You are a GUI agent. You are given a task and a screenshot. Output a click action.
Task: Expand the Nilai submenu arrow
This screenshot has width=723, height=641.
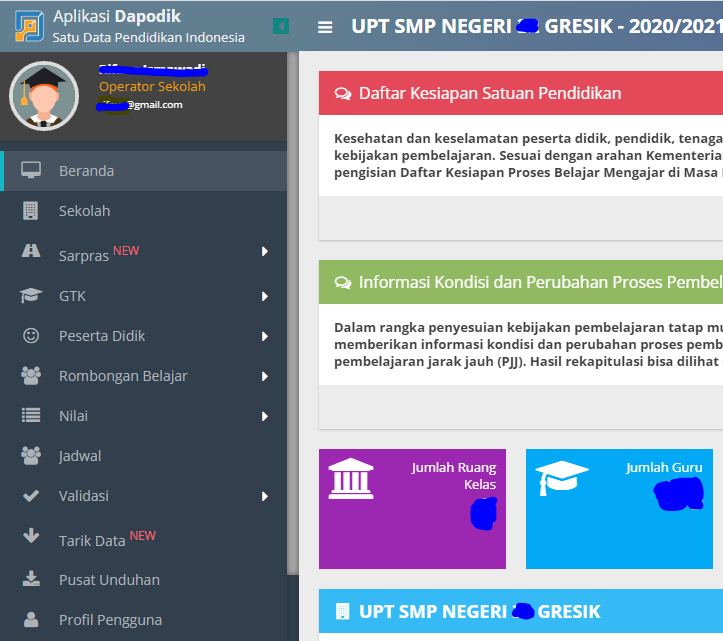pos(265,416)
